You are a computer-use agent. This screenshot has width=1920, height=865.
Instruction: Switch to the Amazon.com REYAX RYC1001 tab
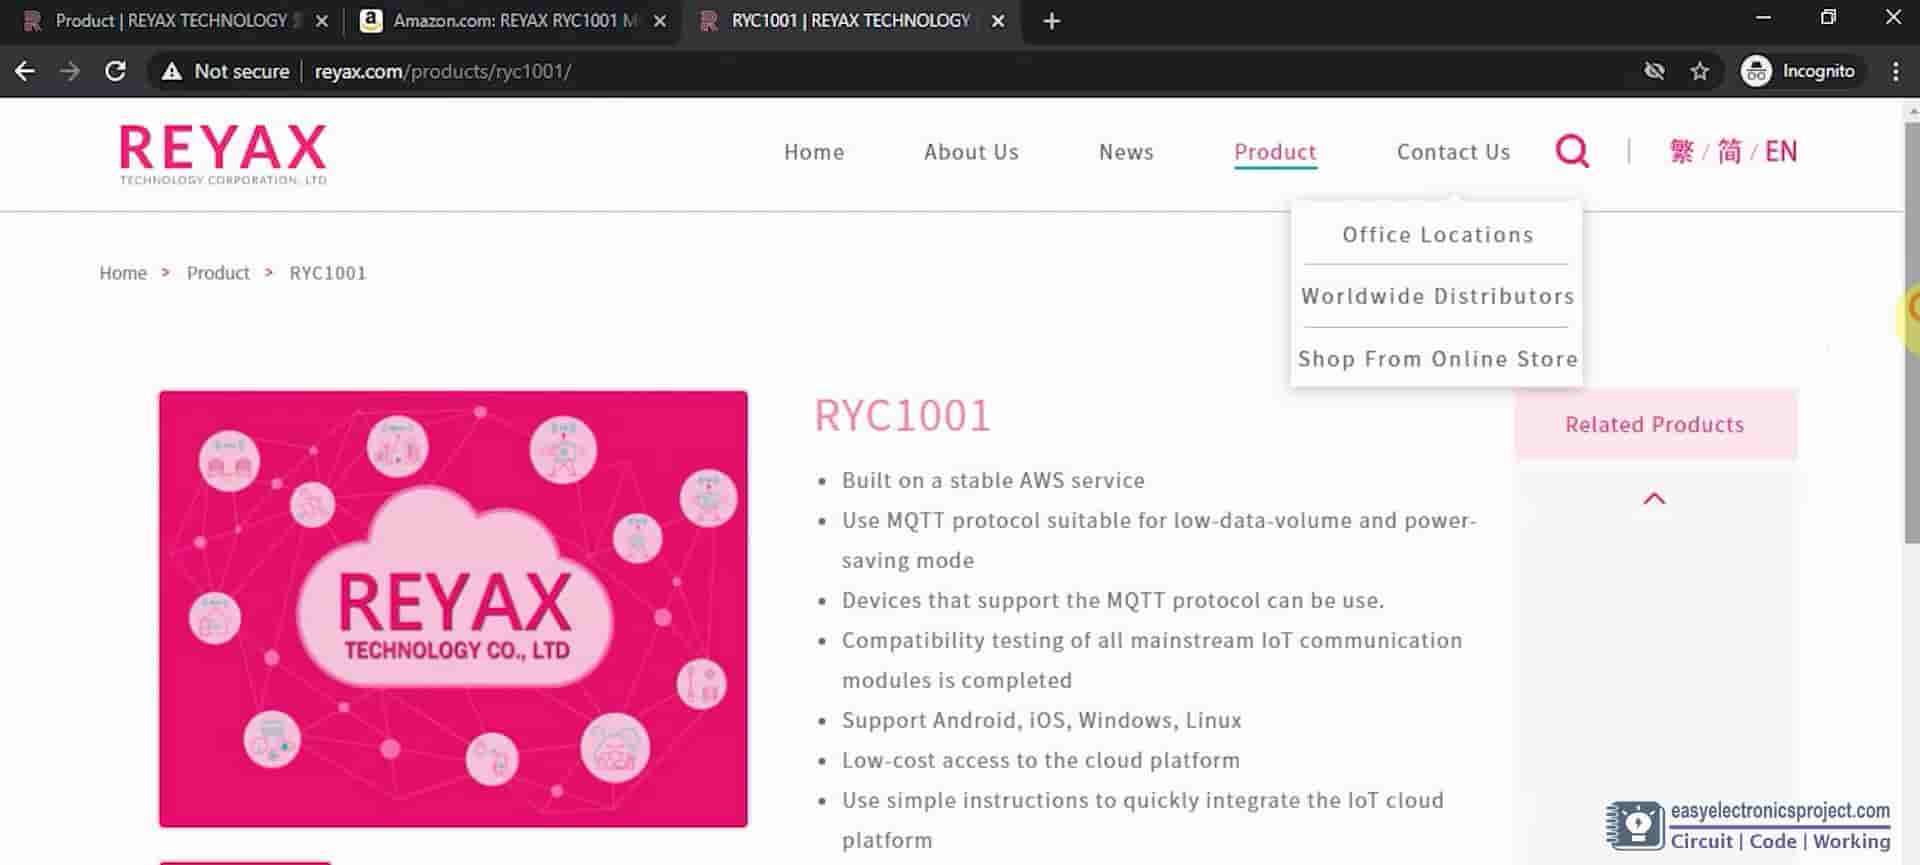coord(510,21)
